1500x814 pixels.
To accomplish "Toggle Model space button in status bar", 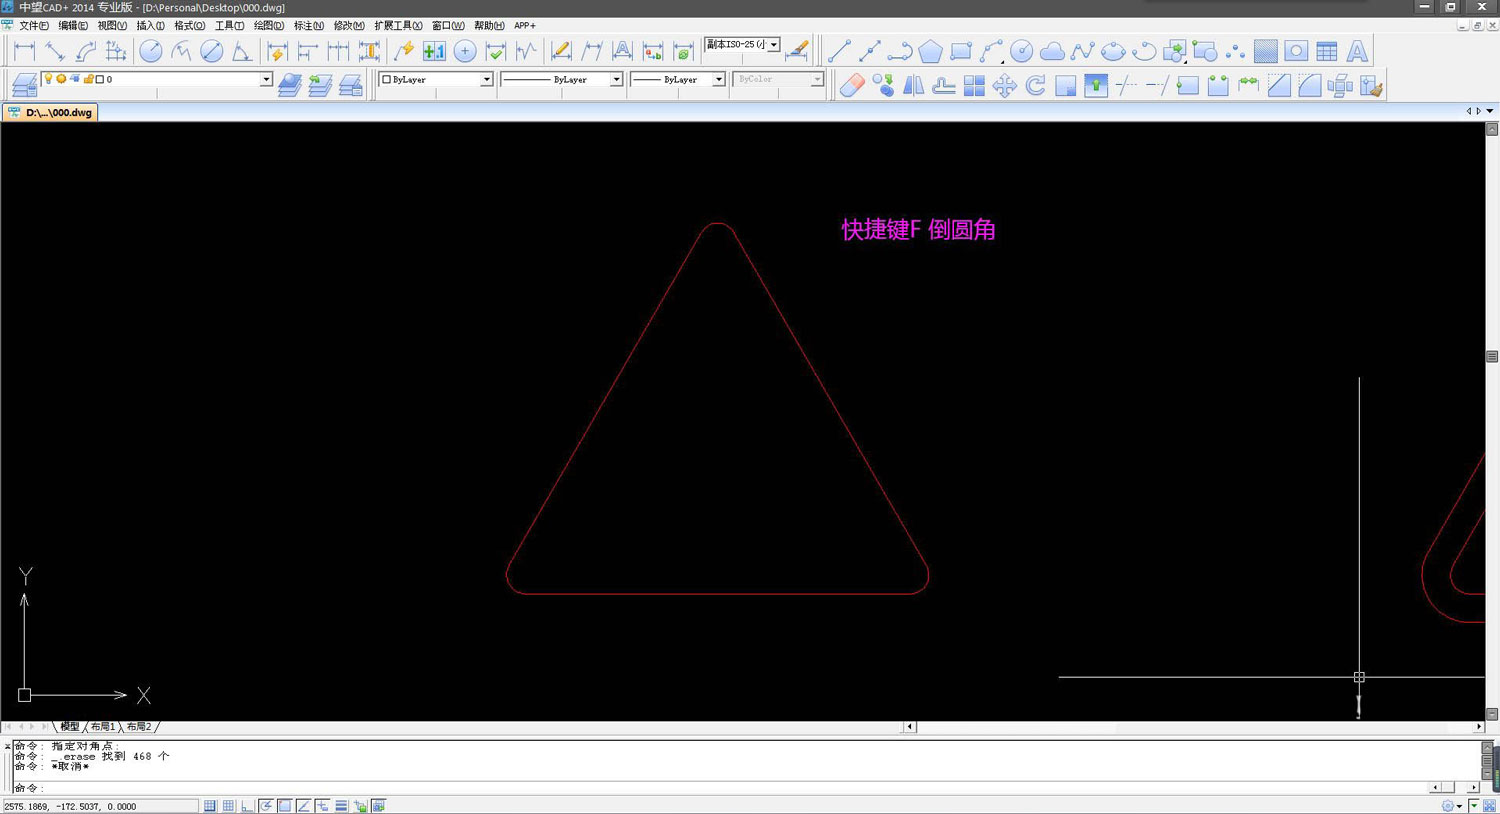I will pos(379,806).
